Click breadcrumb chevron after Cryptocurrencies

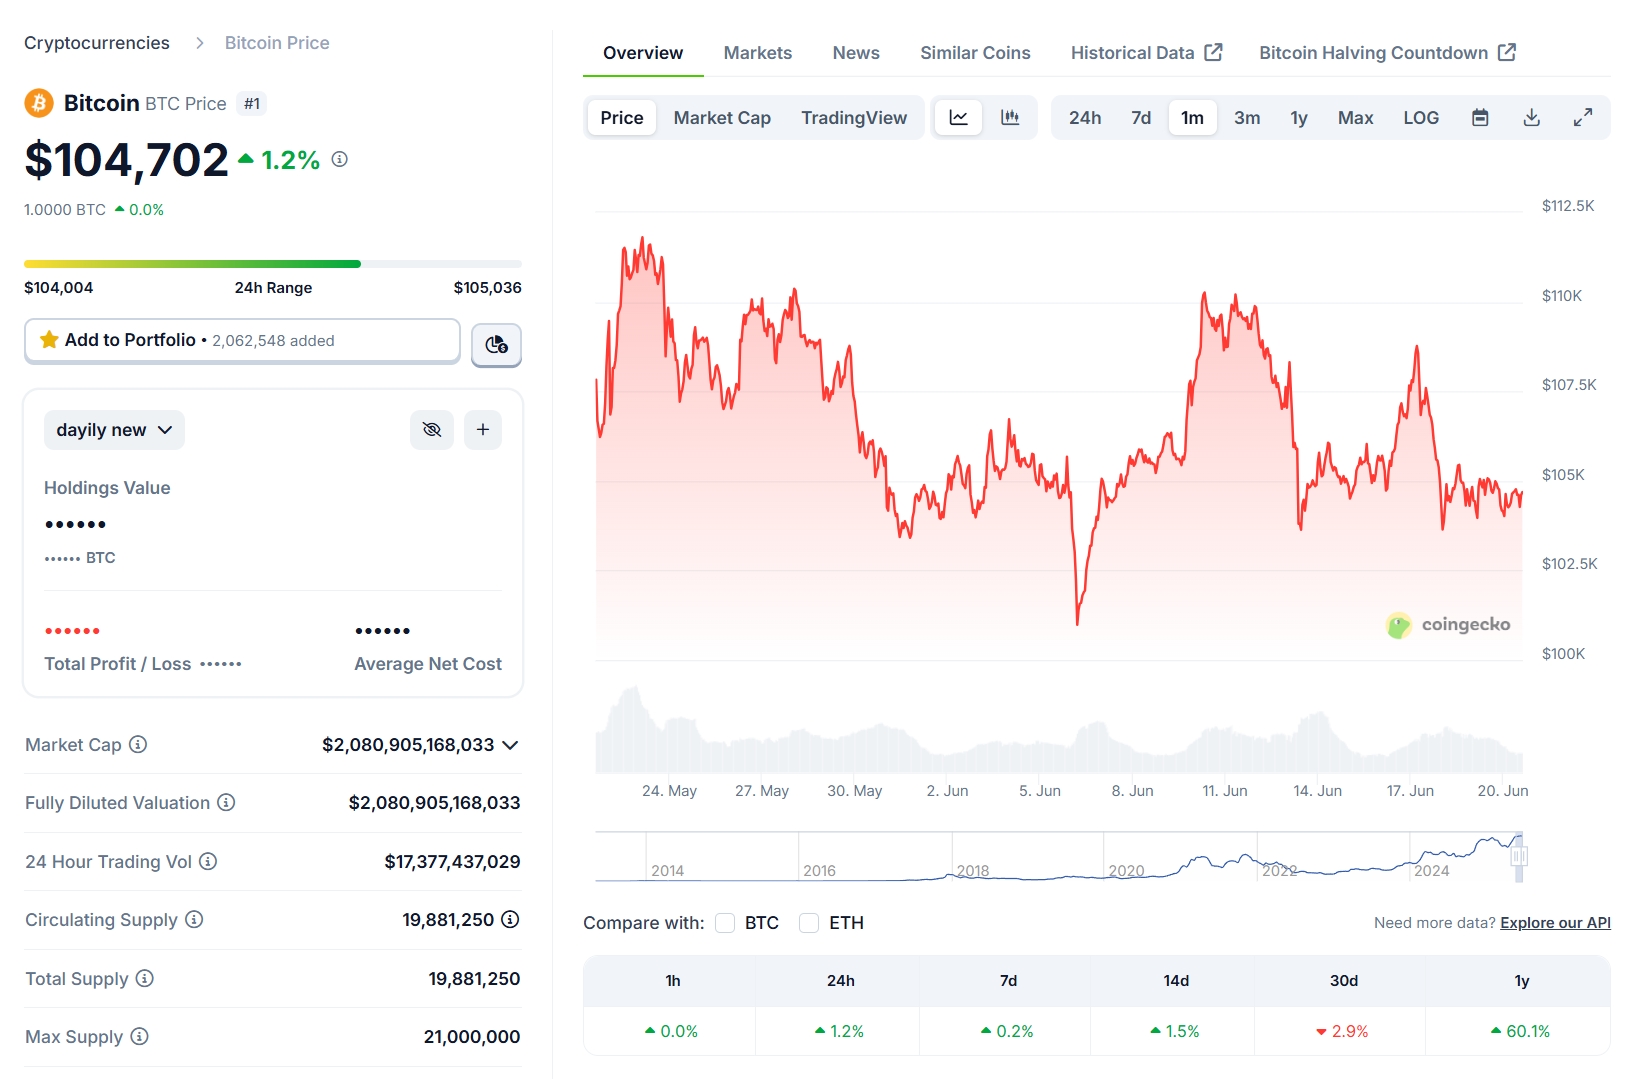[199, 43]
